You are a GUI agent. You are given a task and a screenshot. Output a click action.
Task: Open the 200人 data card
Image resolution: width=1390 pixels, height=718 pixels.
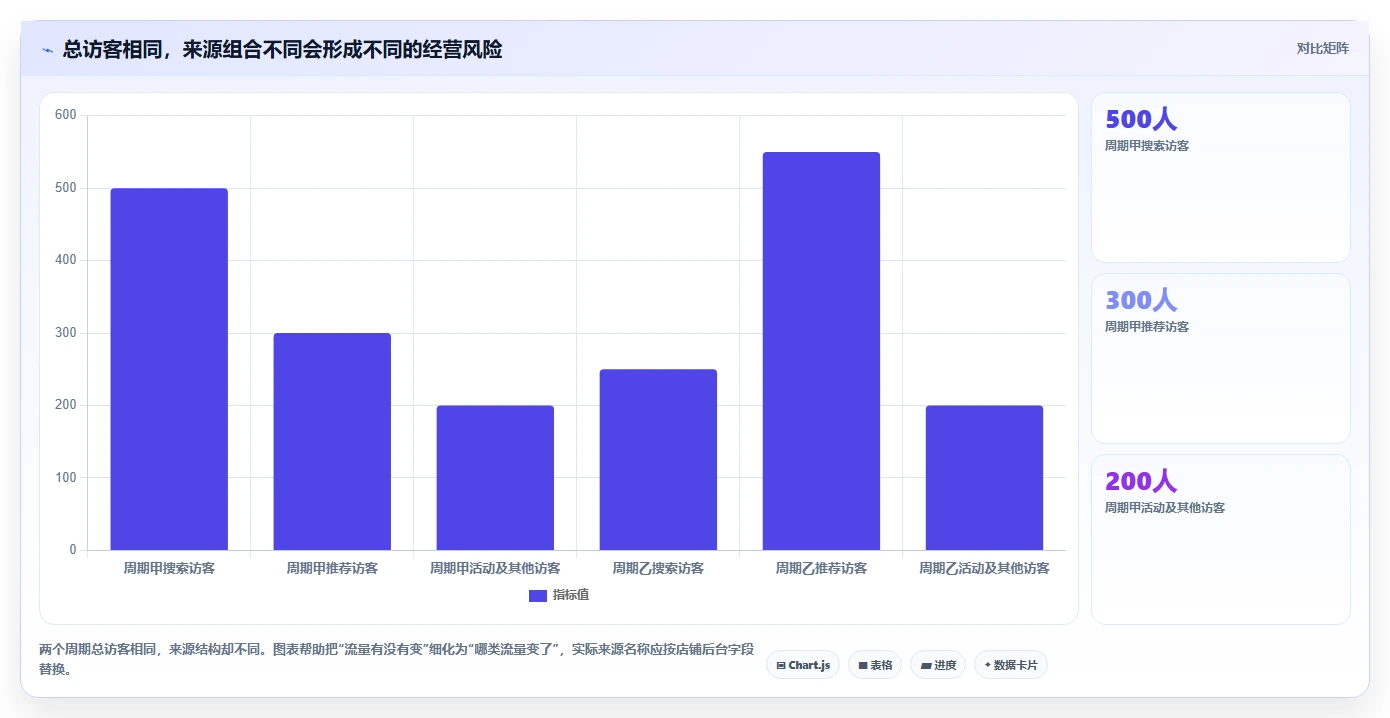(x=1221, y=539)
